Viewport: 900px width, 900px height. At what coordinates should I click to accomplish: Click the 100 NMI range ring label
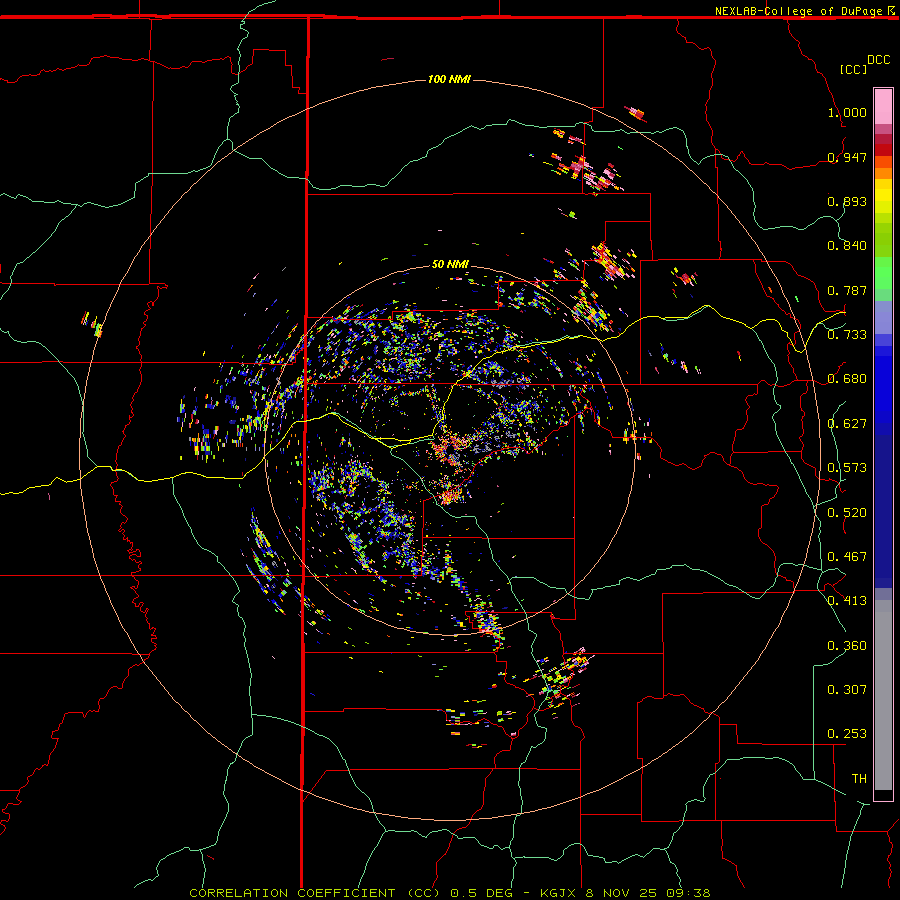449,79
